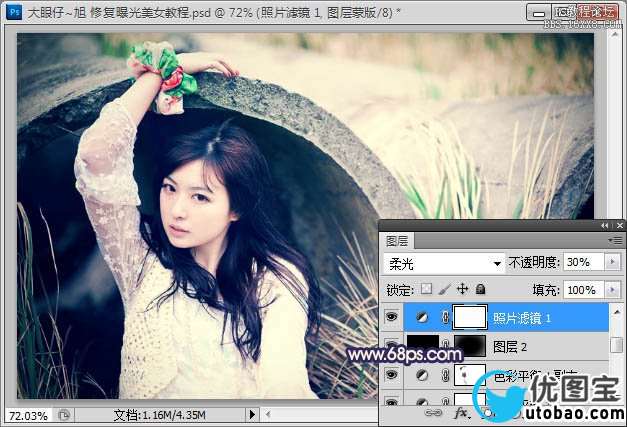Select the 图层 2 black mask thumbnail

pos(470,346)
